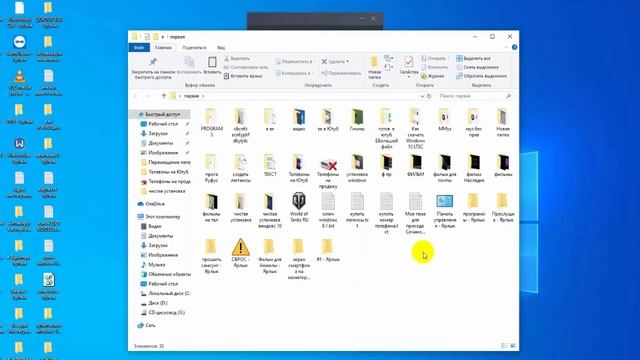The width and height of the screenshot is (640, 360).
Task: Open the Переместить в dropdown
Action: (x=295, y=62)
